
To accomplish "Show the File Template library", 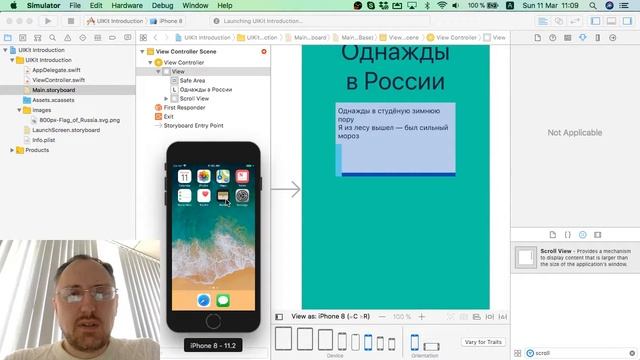I will pyautogui.click(x=553, y=235).
